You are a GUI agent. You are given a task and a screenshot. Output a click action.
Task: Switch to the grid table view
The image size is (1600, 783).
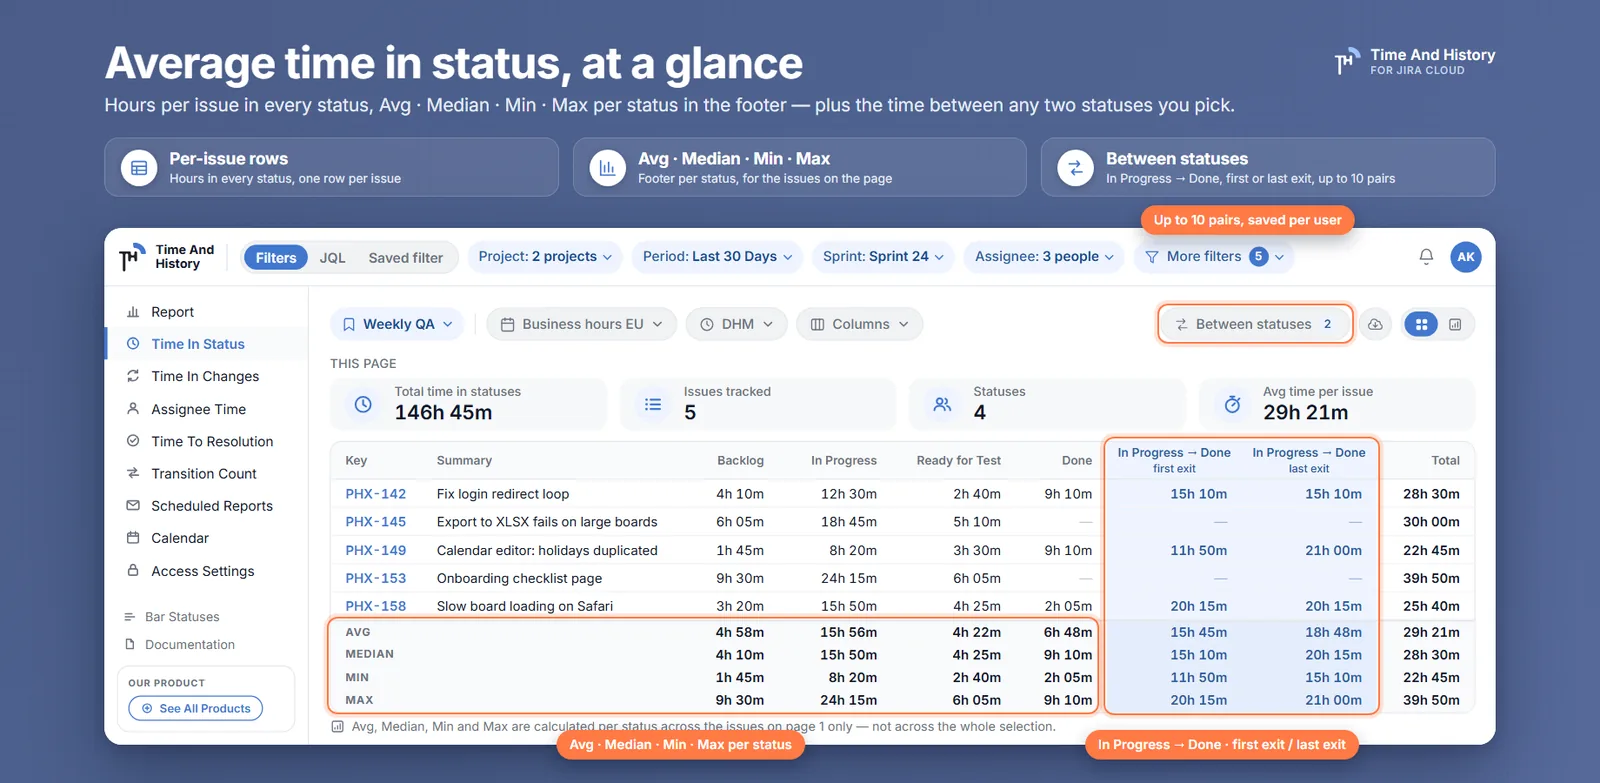coord(1421,324)
